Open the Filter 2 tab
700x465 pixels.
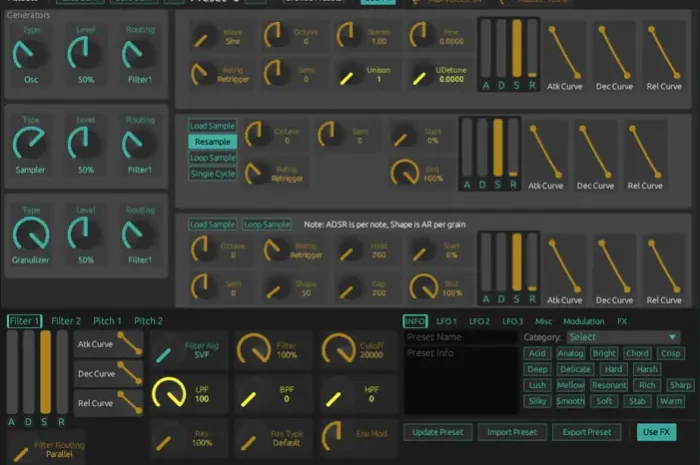[66, 321]
